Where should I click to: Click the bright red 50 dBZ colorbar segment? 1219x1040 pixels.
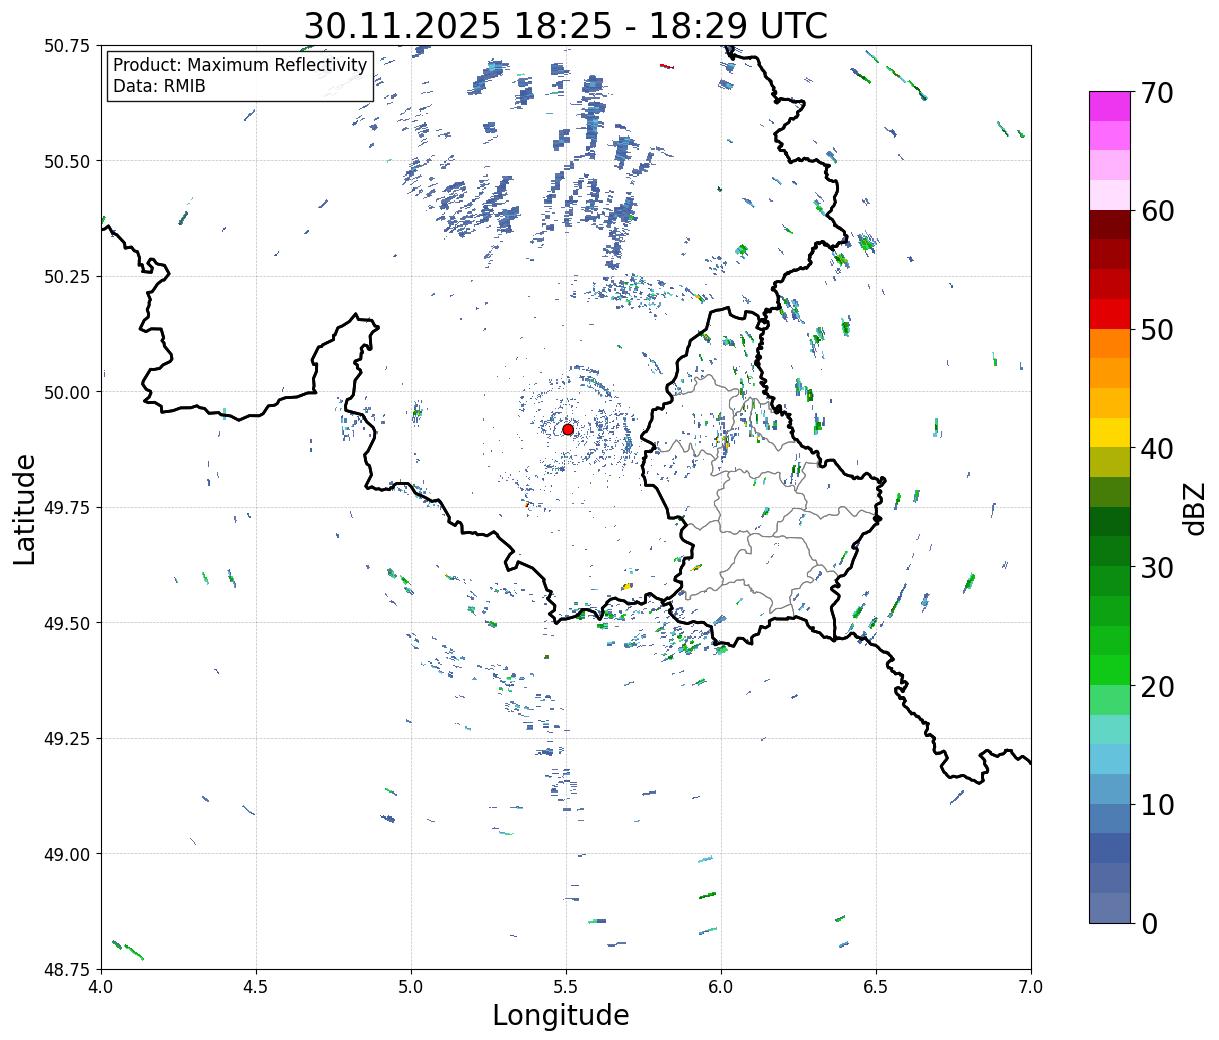(x=1109, y=313)
